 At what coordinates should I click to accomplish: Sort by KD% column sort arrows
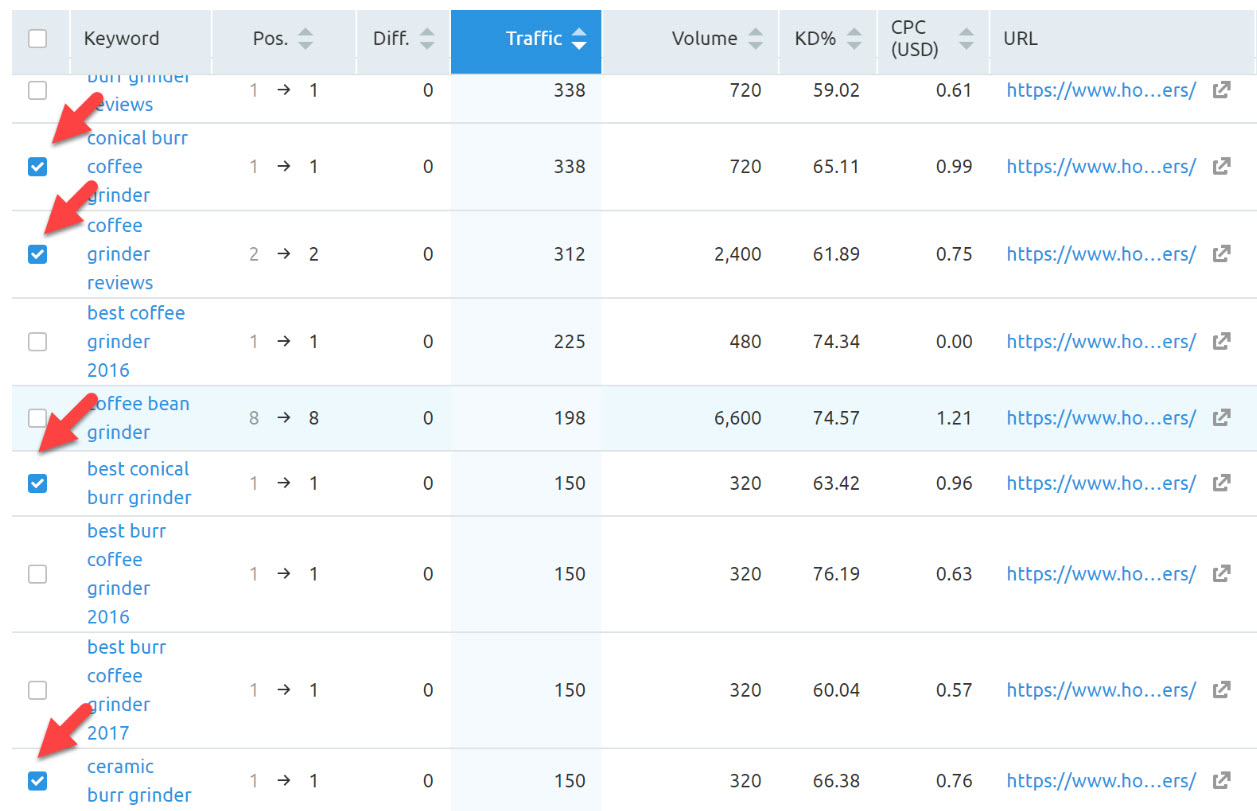[x=854, y=39]
